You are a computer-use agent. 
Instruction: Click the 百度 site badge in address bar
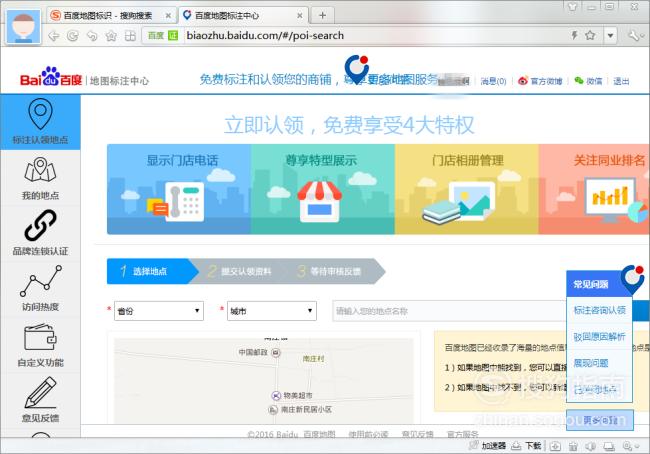(162, 36)
